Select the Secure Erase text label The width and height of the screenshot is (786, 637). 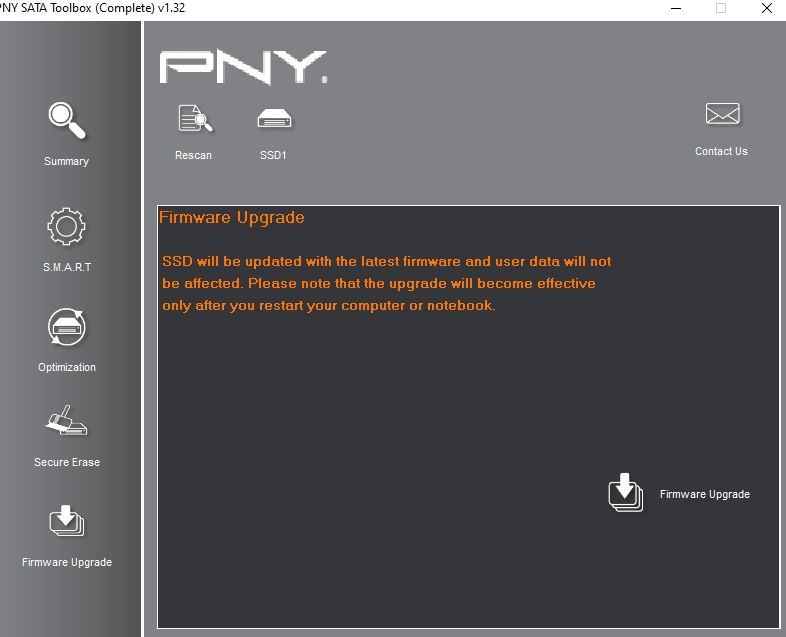(x=67, y=462)
